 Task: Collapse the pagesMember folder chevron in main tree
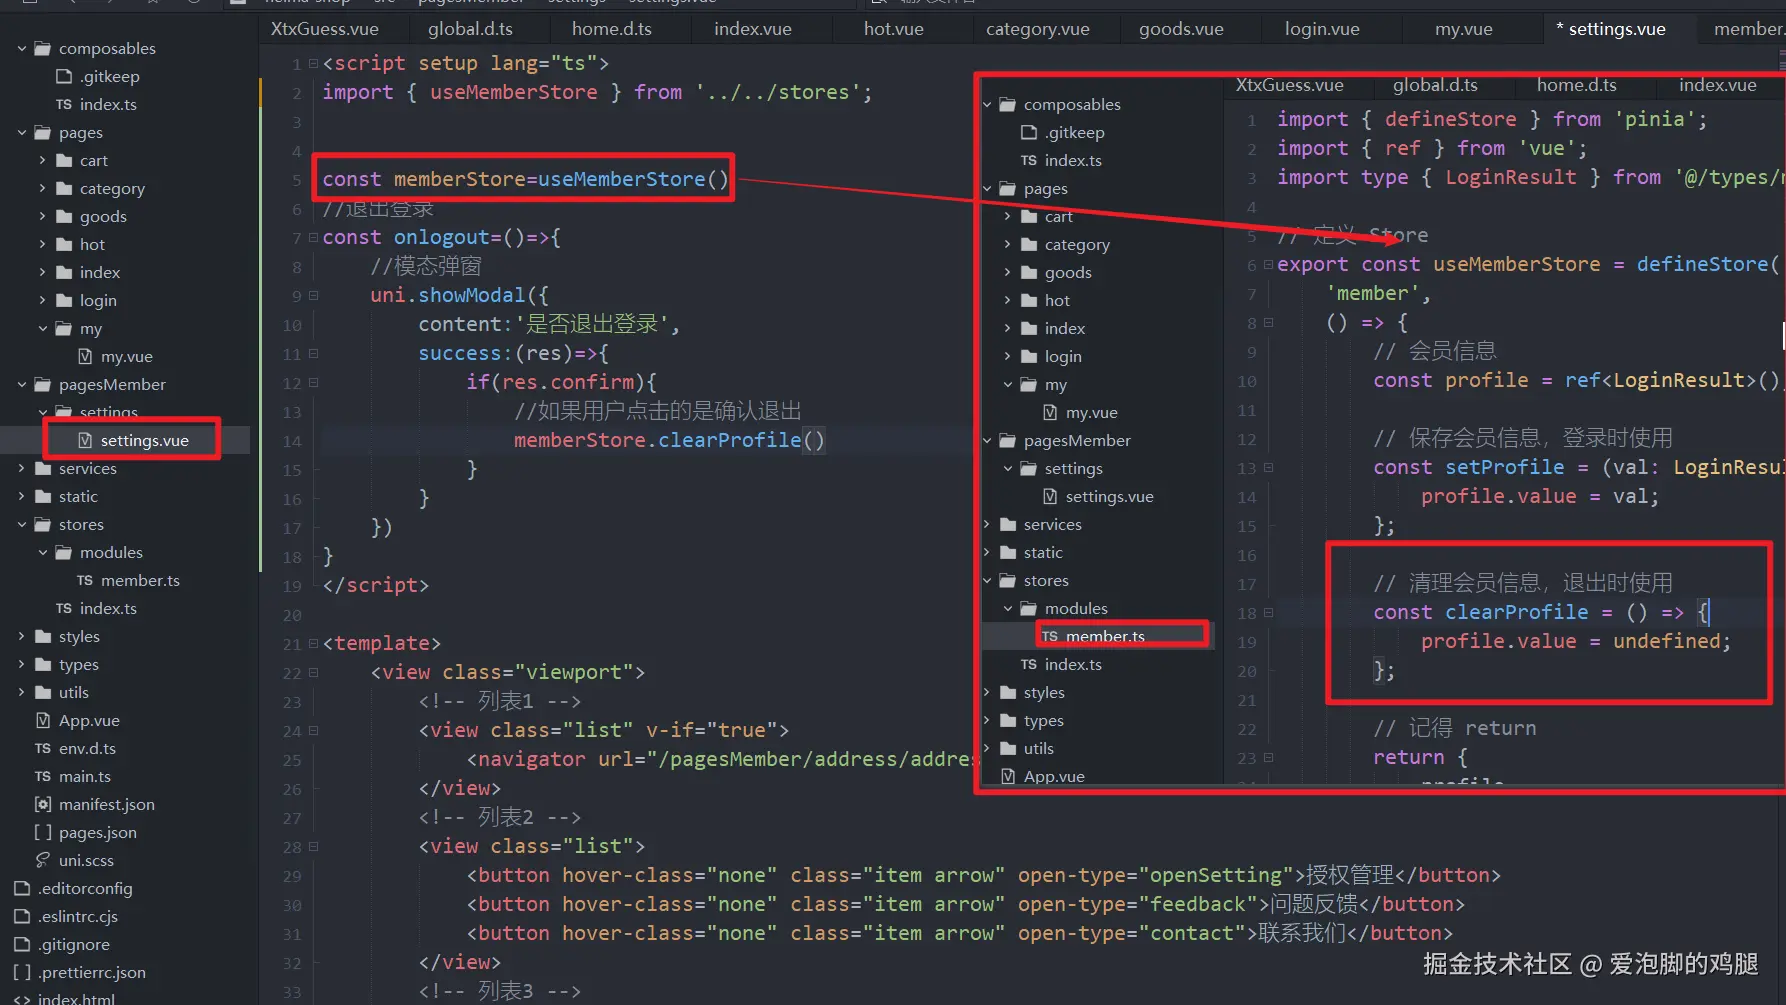click(x=22, y=384)
